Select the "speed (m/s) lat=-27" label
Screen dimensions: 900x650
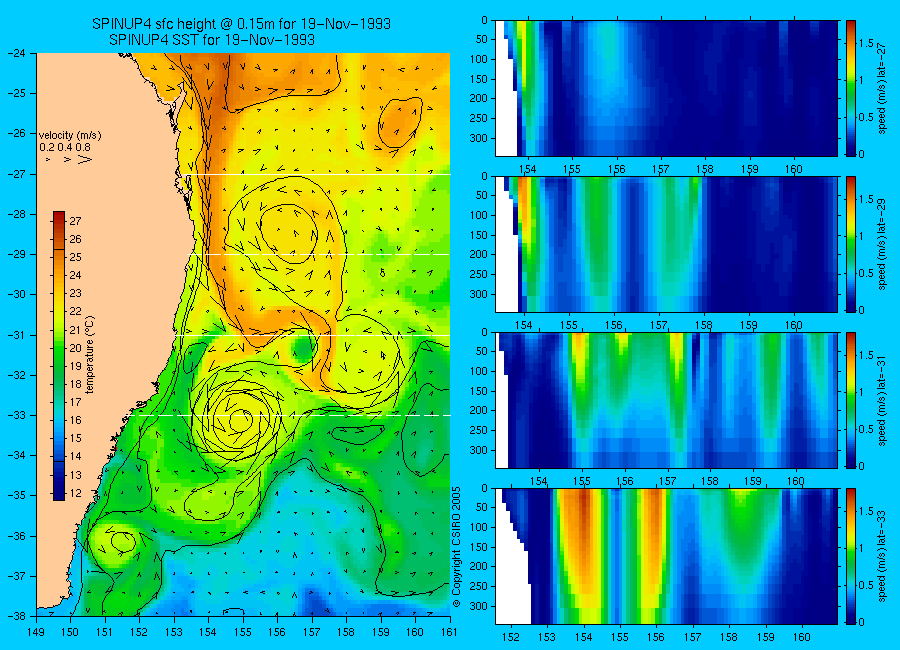(882, 88)
